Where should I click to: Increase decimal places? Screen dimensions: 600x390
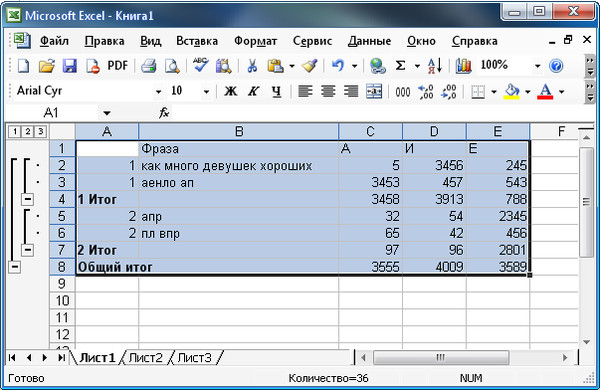[x=426, y=91]
